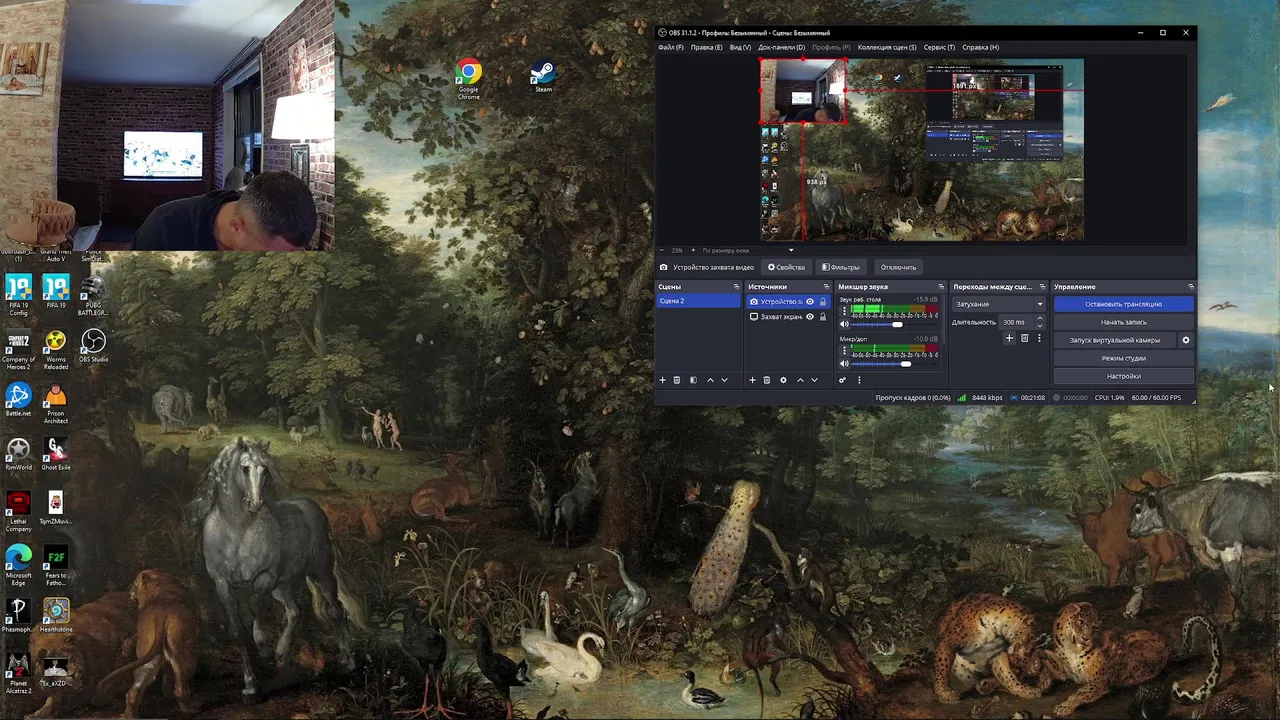Open Звук раб. стола options menu

coord(844,311)
